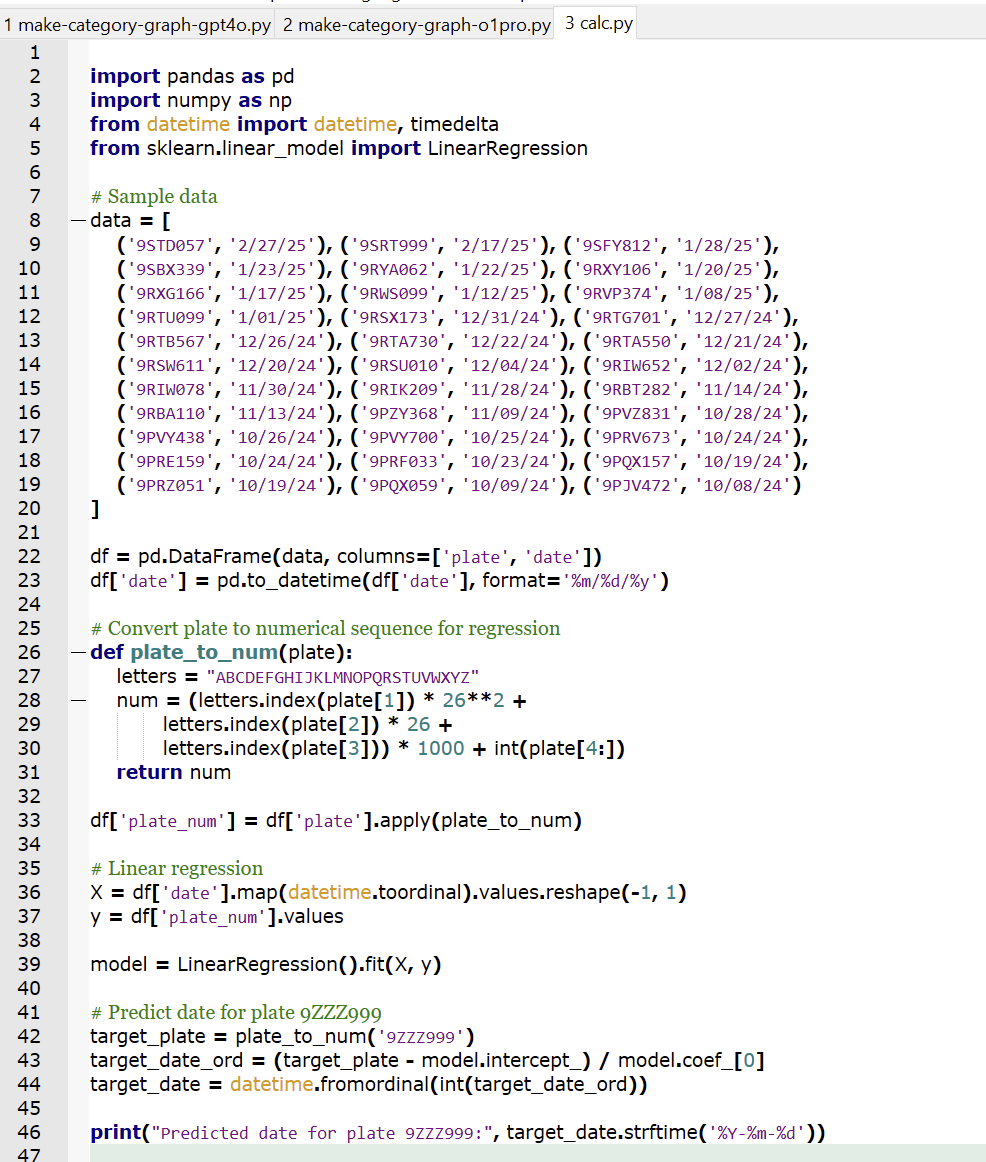The image size is (986, 1162).
Task: Click the format string '%m/%d/%y'
Action: point(610,581)
